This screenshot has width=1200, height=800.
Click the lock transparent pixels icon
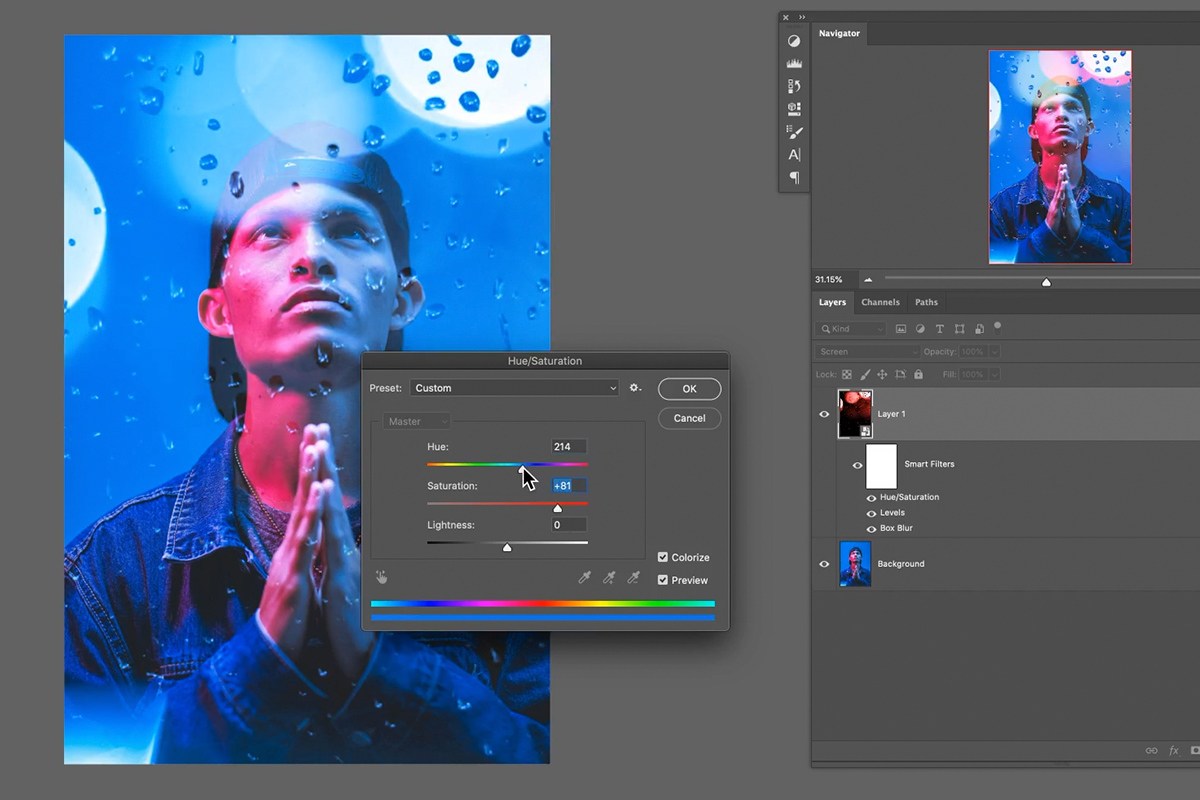847,375
